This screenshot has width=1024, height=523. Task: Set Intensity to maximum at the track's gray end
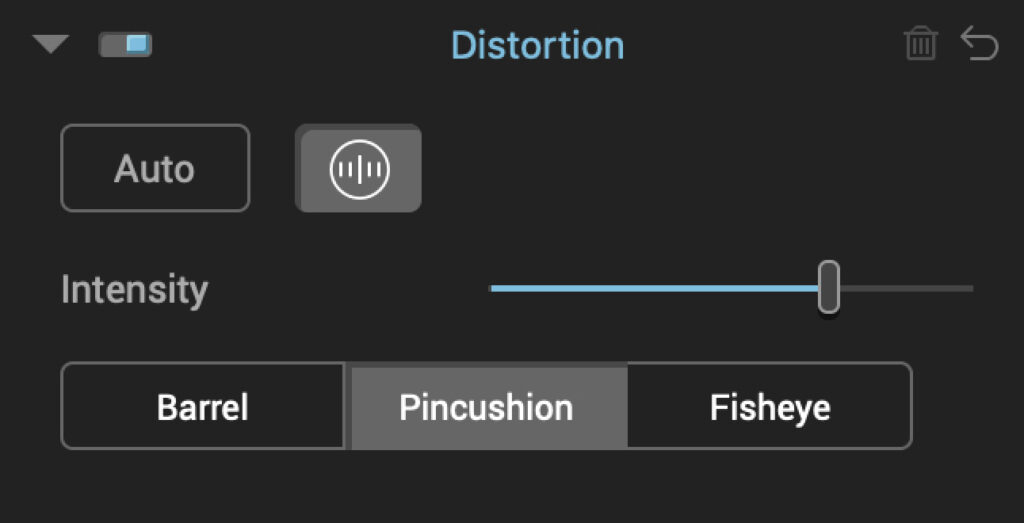[x=970, y=288]
